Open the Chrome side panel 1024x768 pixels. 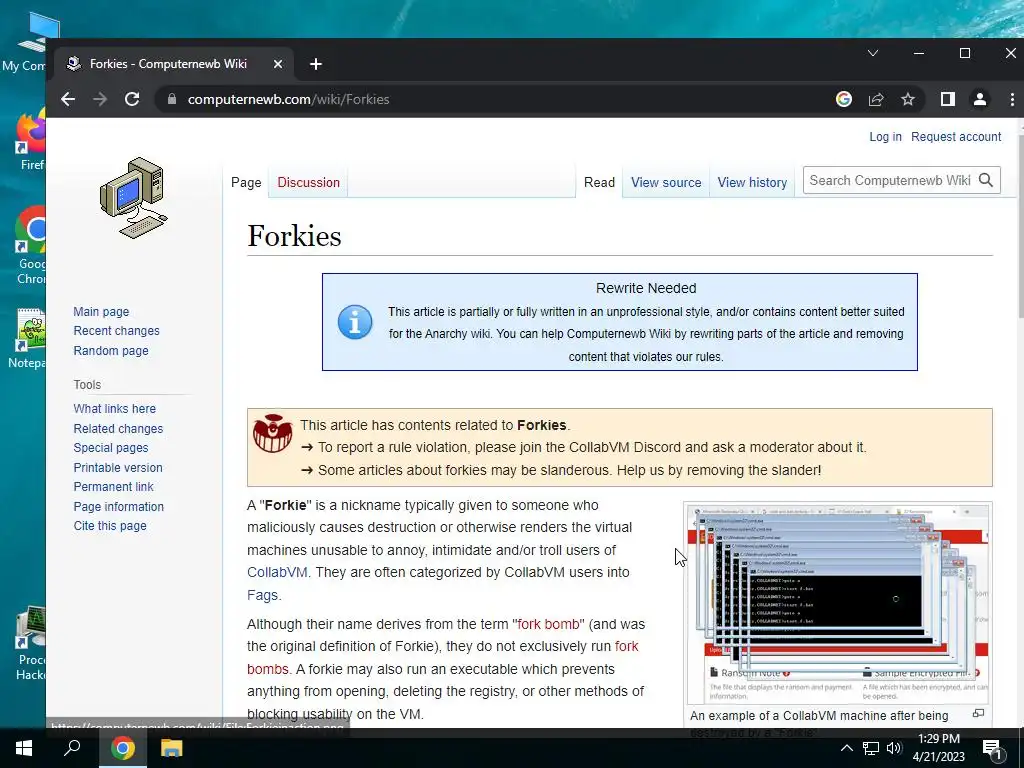tap(948, 99)
